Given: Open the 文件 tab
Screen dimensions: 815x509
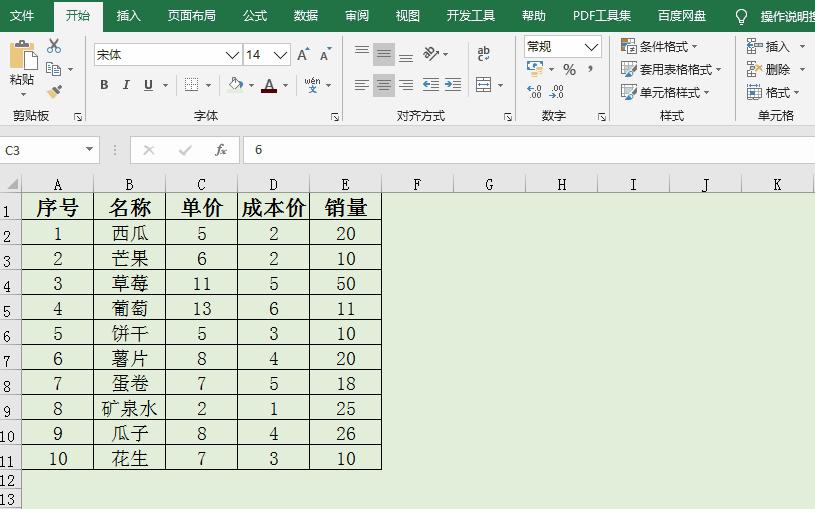Looking at the screenshot, I should 22,16.
